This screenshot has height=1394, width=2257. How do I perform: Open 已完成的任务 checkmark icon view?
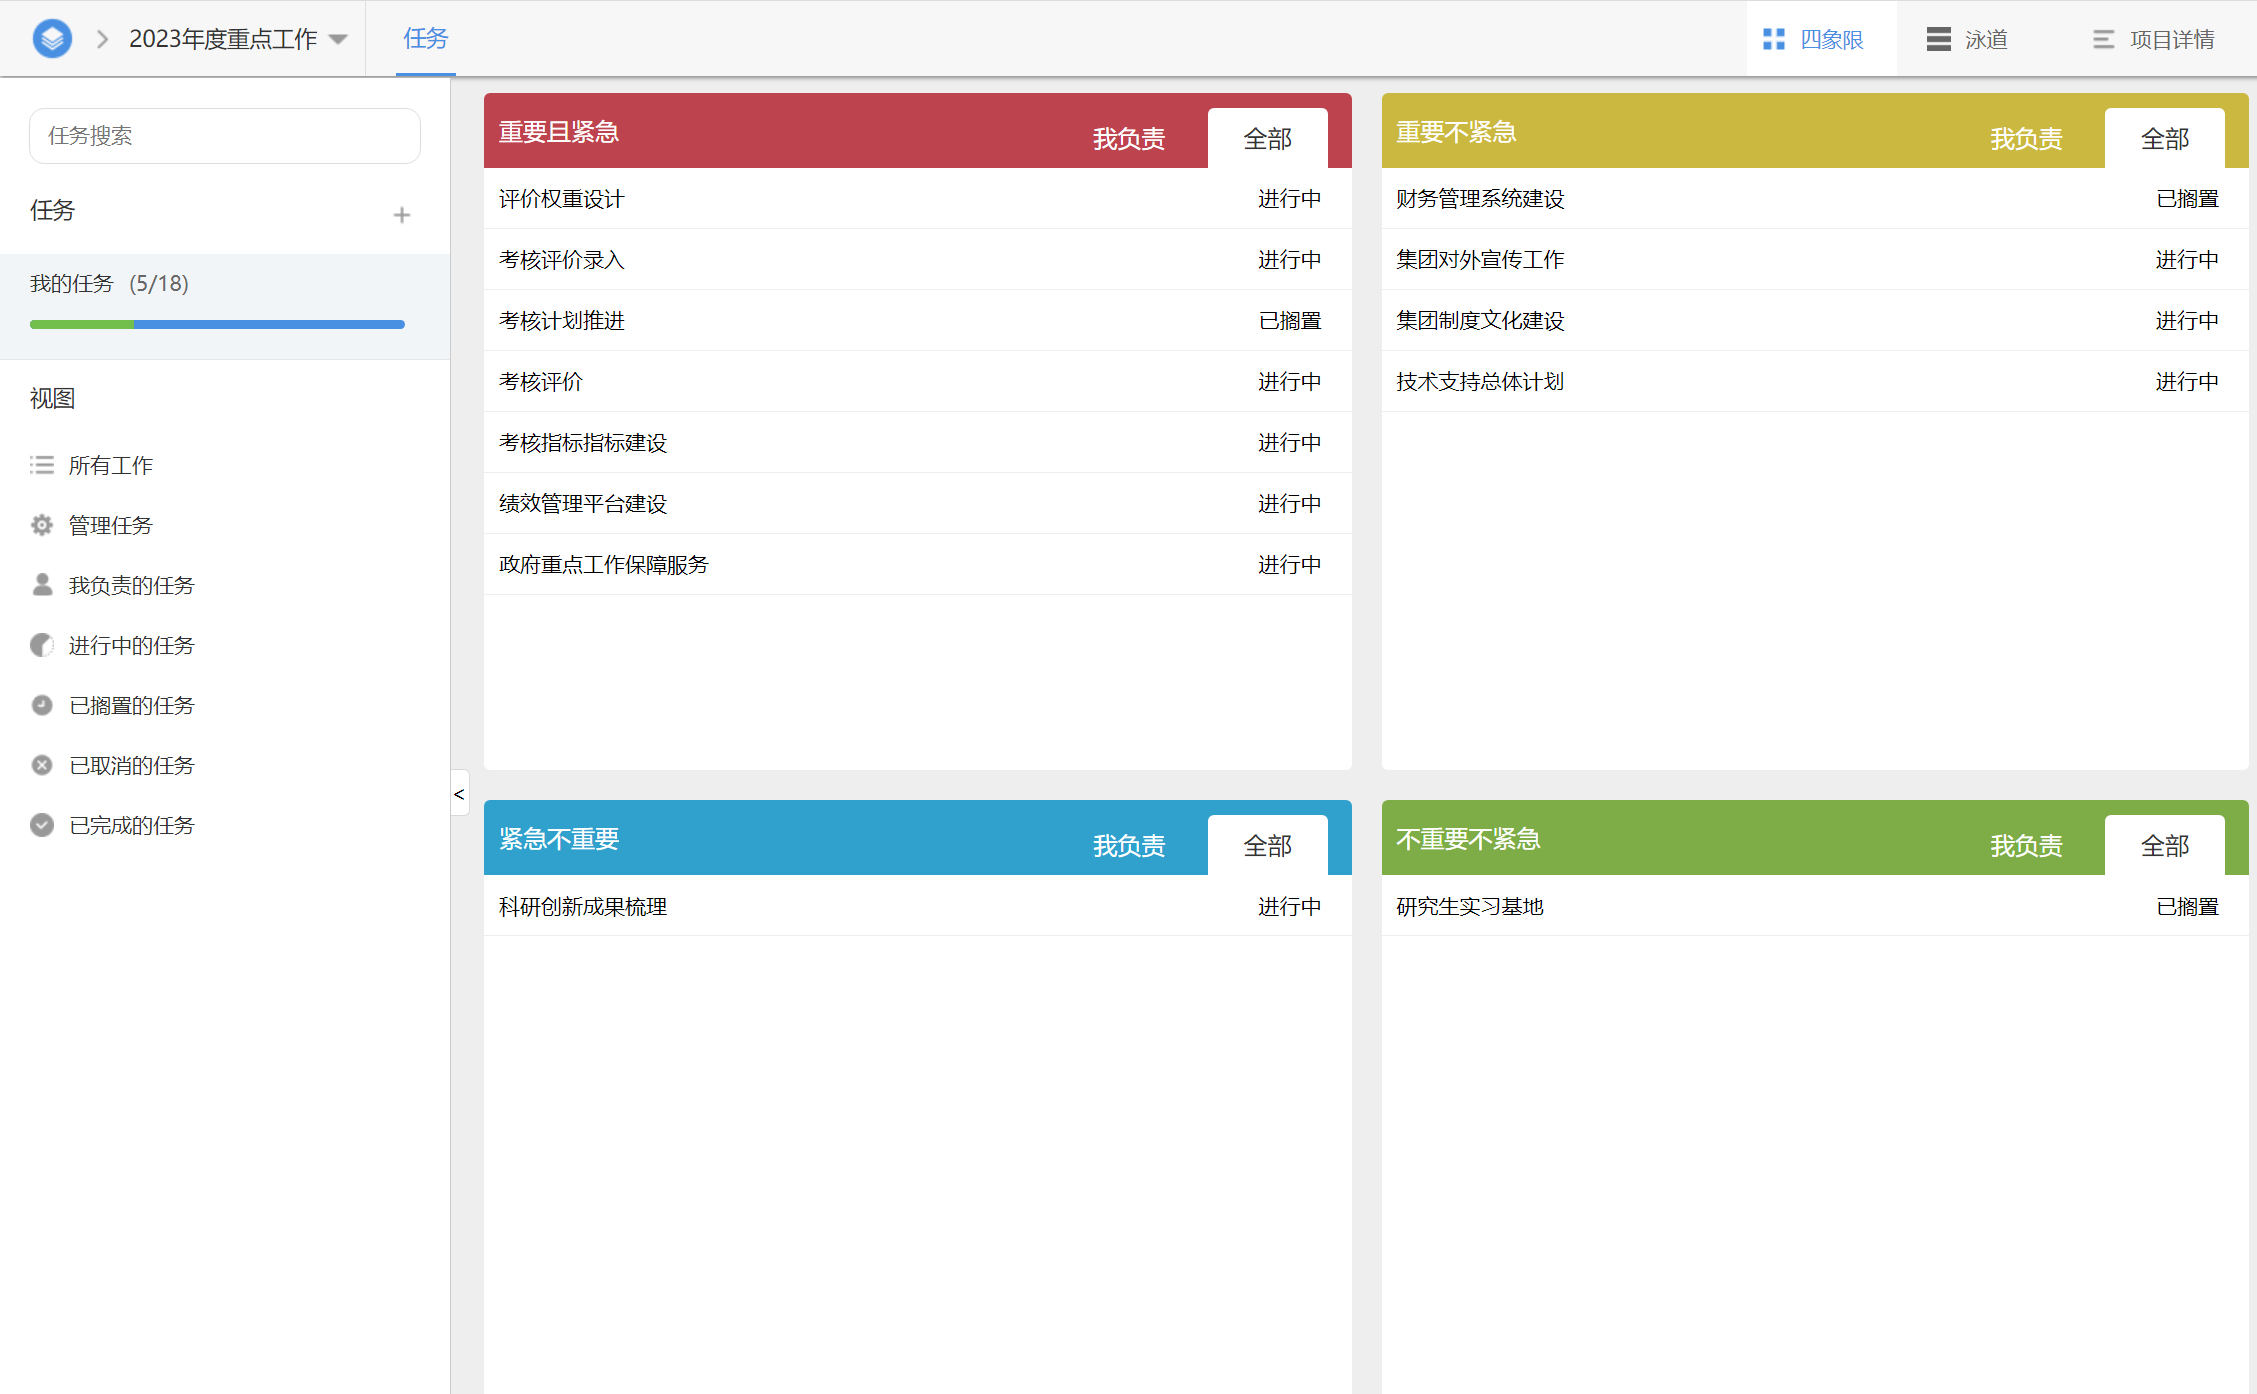(42, 825)
